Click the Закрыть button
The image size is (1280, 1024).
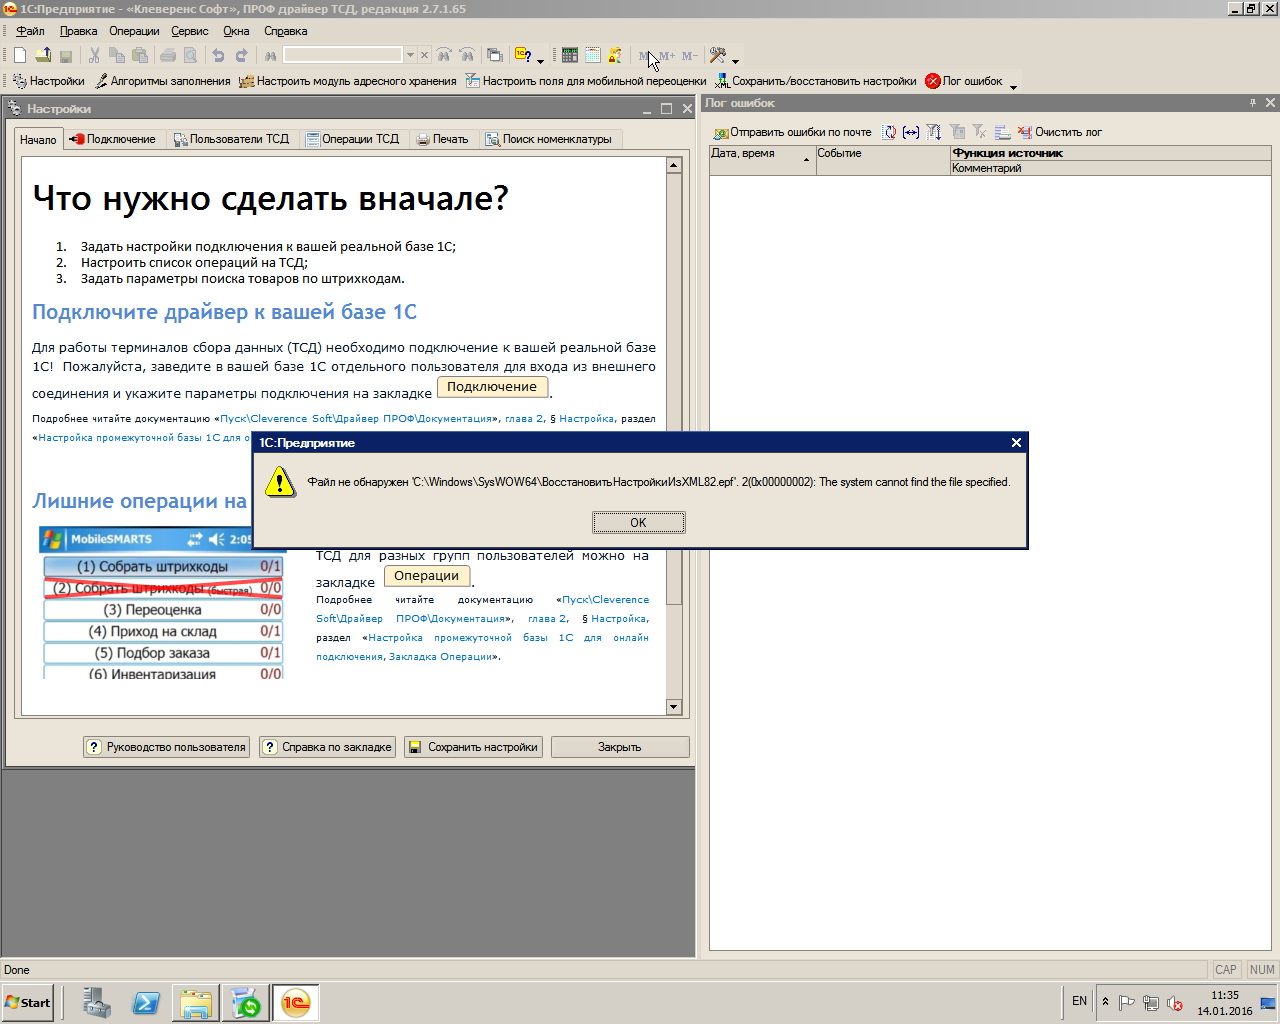click(x=620, y=747)
